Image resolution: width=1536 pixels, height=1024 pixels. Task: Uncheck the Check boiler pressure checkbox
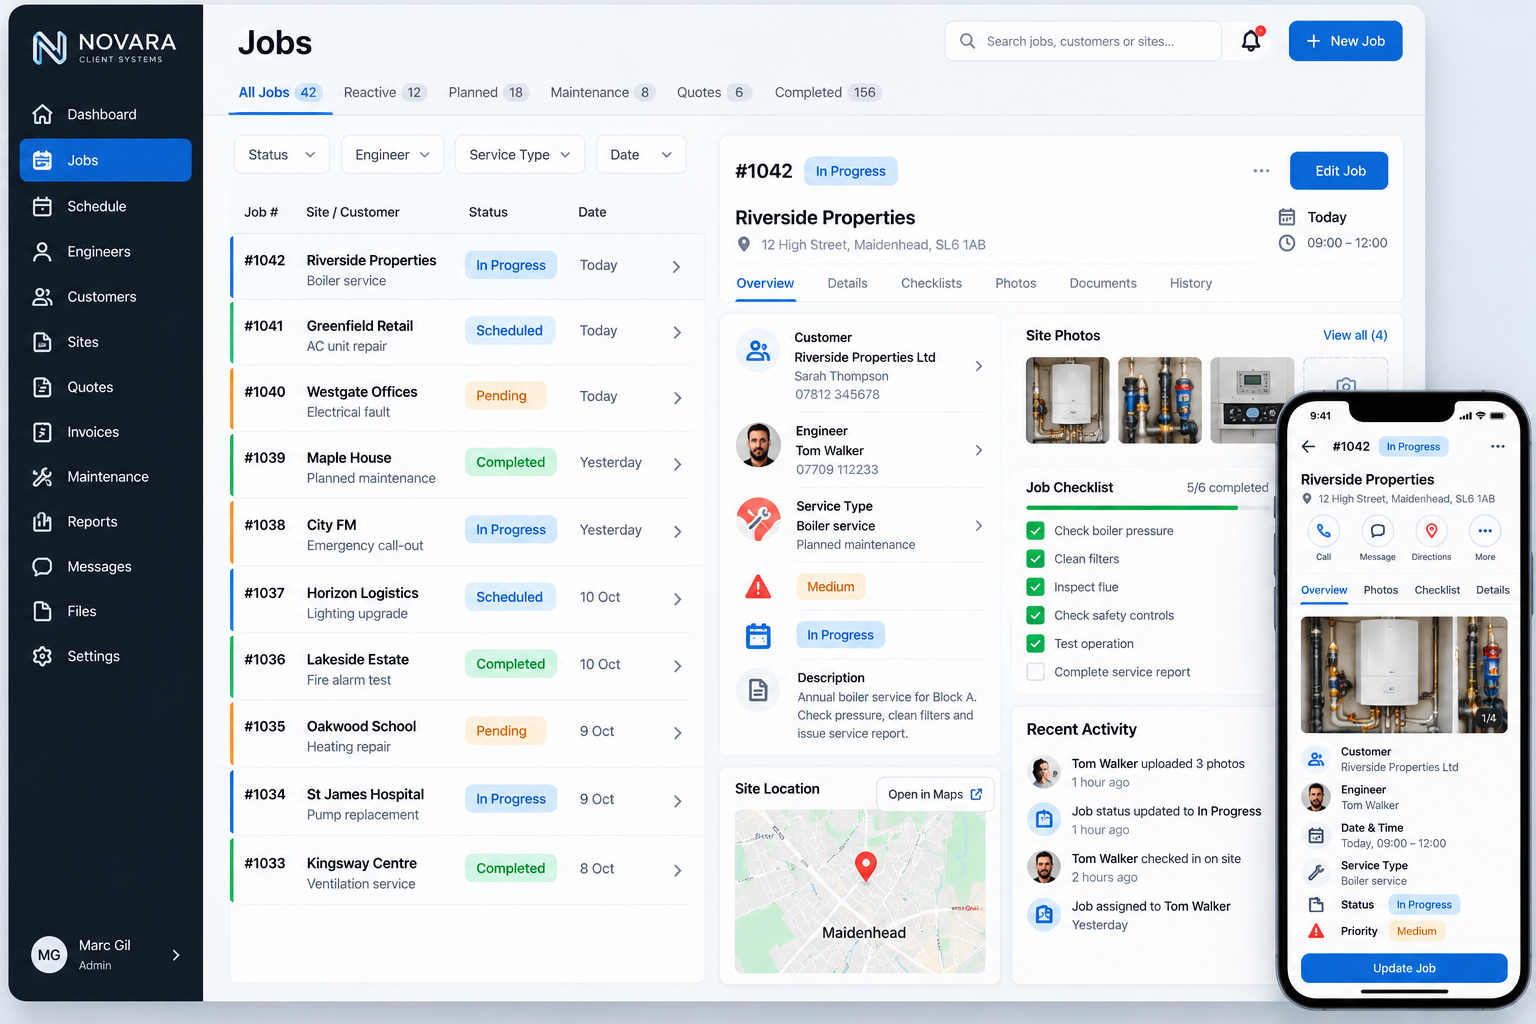click(x=1035, y=531)
